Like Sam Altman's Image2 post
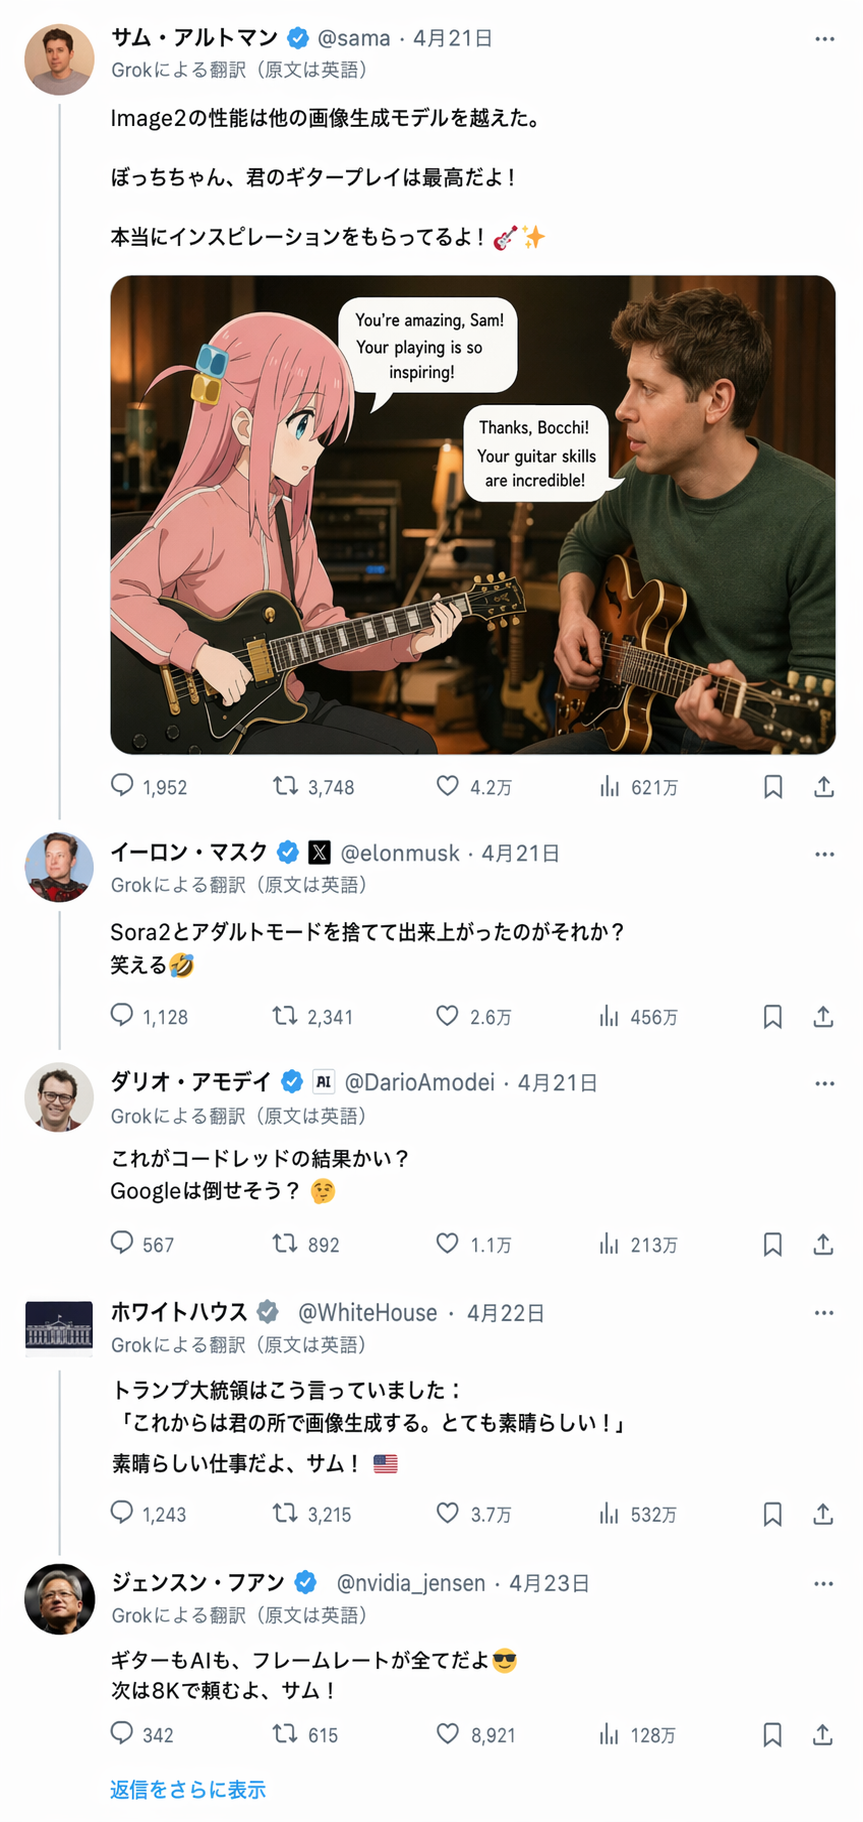 (x=447, y=786)
